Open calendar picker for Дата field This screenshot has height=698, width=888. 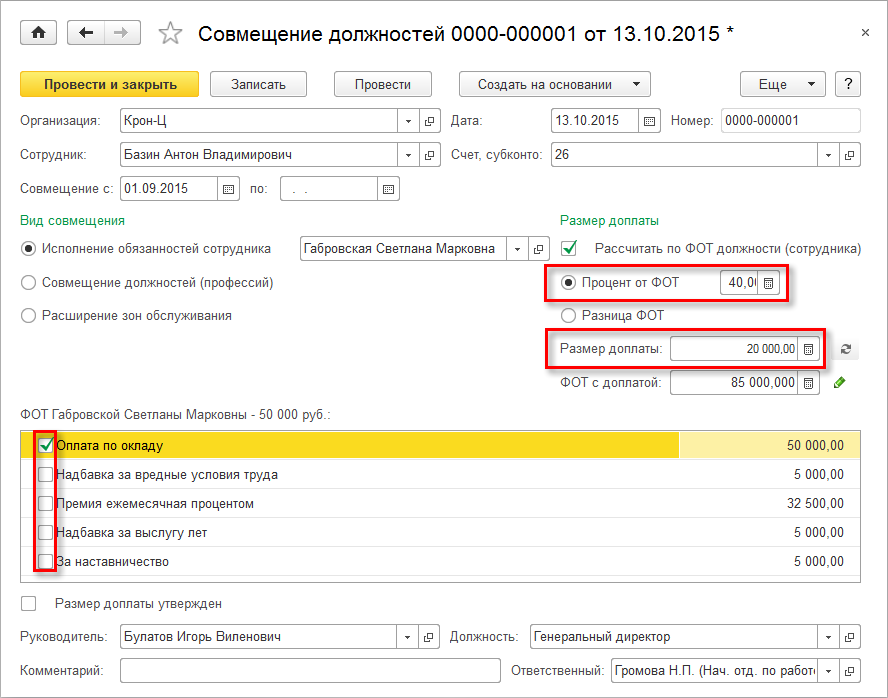click(x=650, y=121)
